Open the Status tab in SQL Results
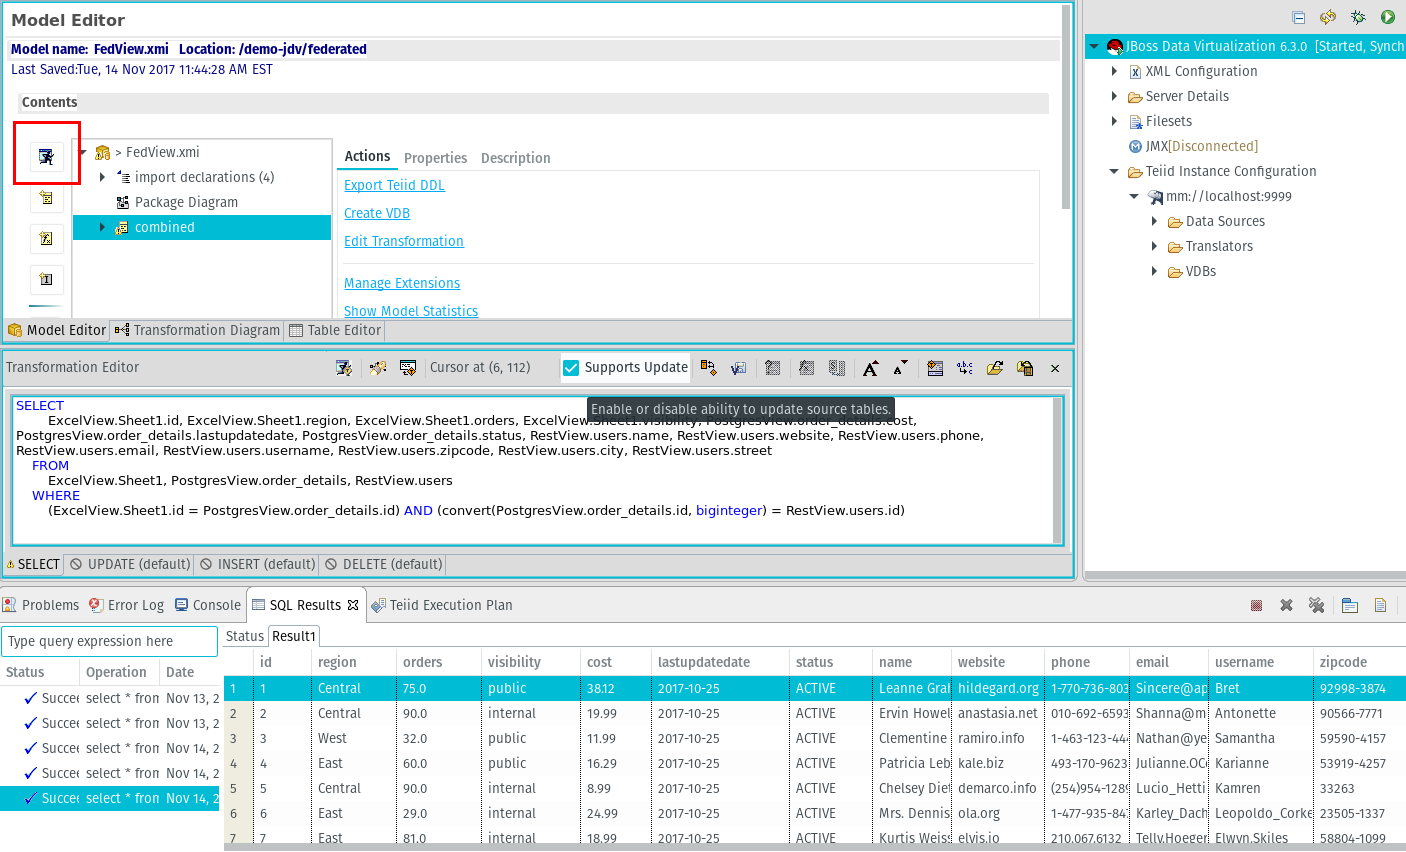 (x=245, y=636)
